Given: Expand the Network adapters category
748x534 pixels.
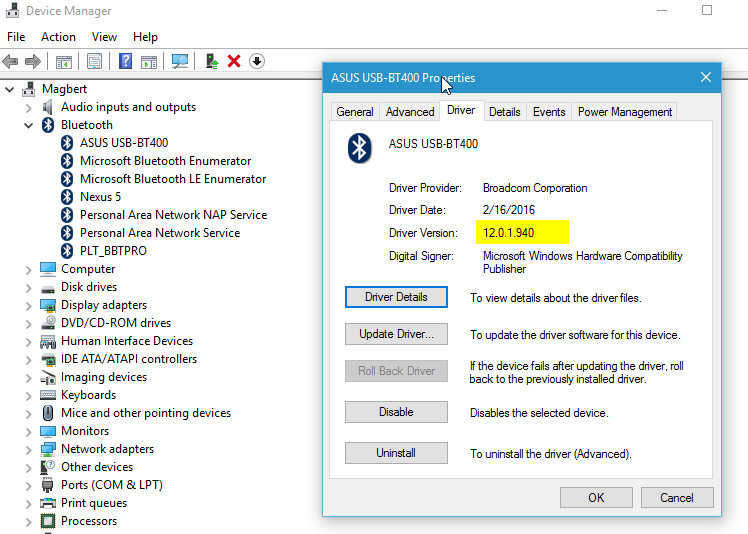Looking at the screenshot, I should tap(29, 450).
